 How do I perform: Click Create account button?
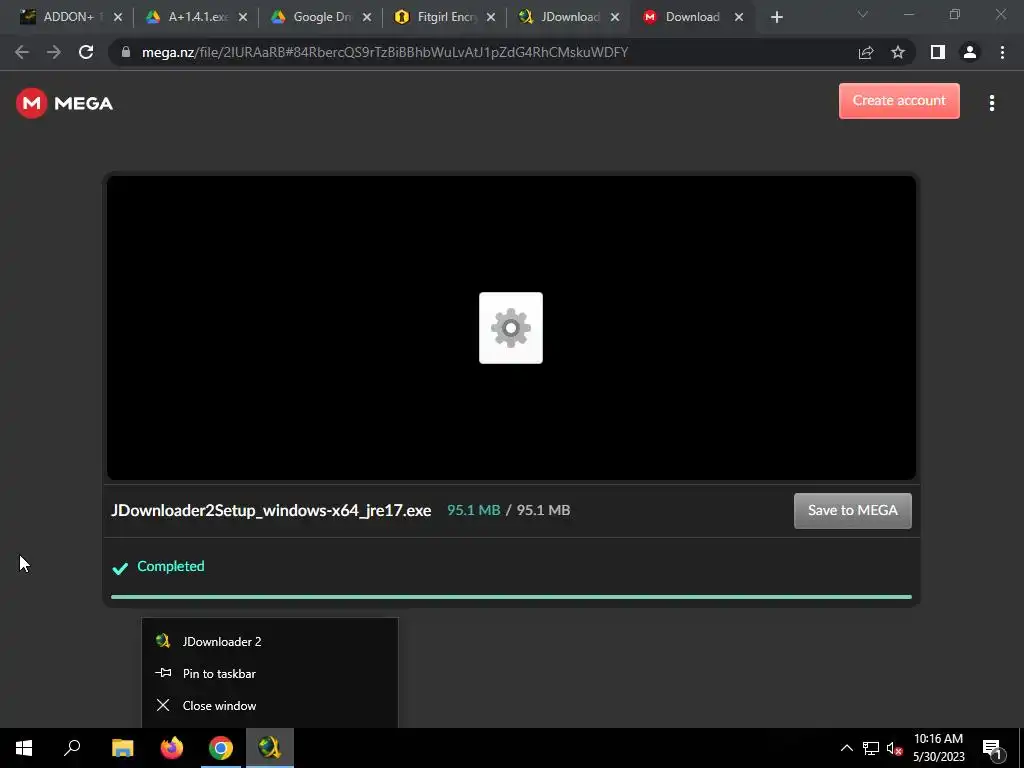899,101
